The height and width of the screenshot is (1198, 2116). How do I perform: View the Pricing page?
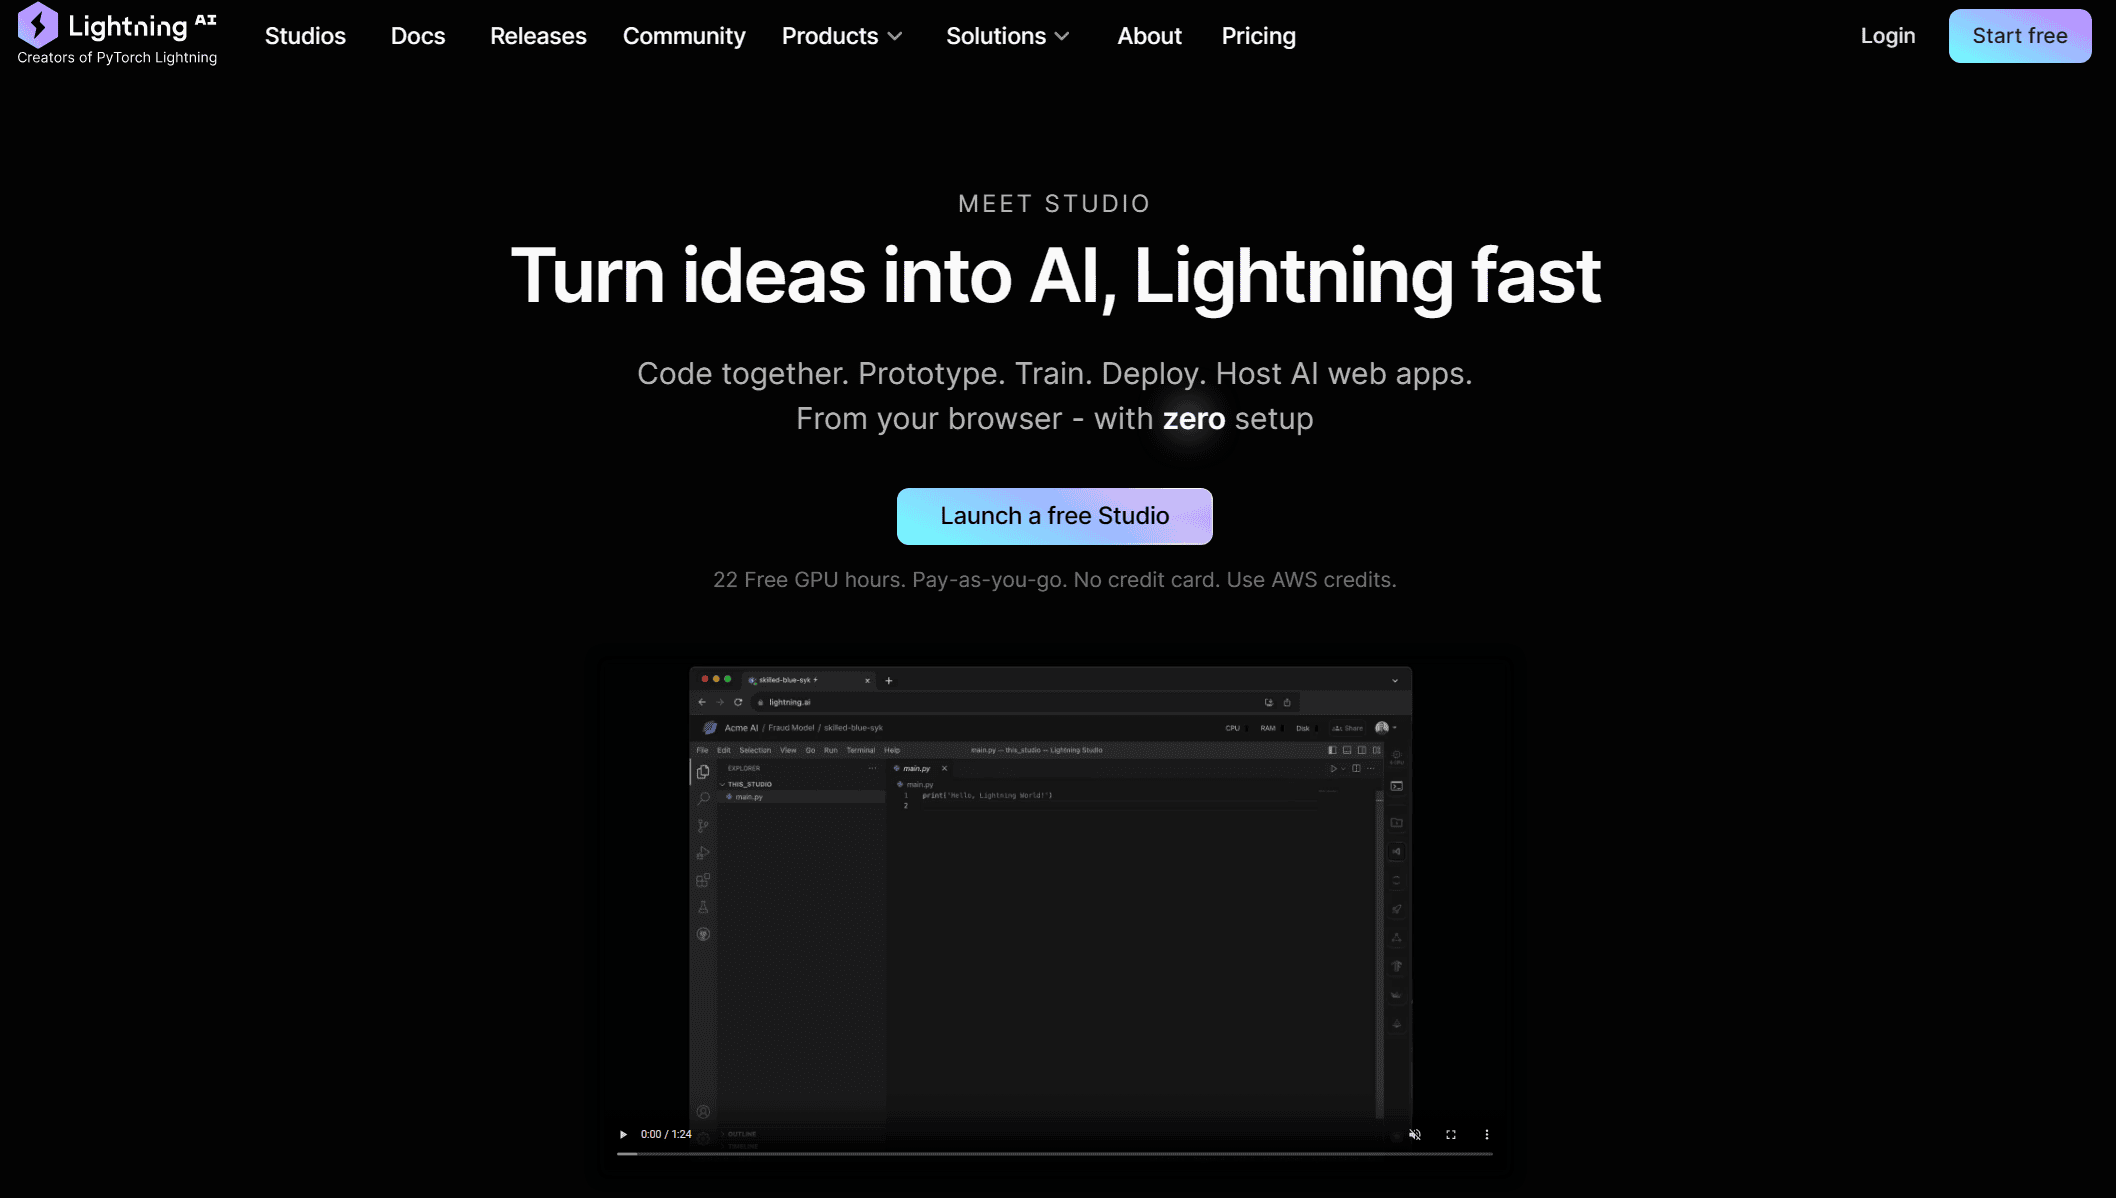tap(1258, 36)
